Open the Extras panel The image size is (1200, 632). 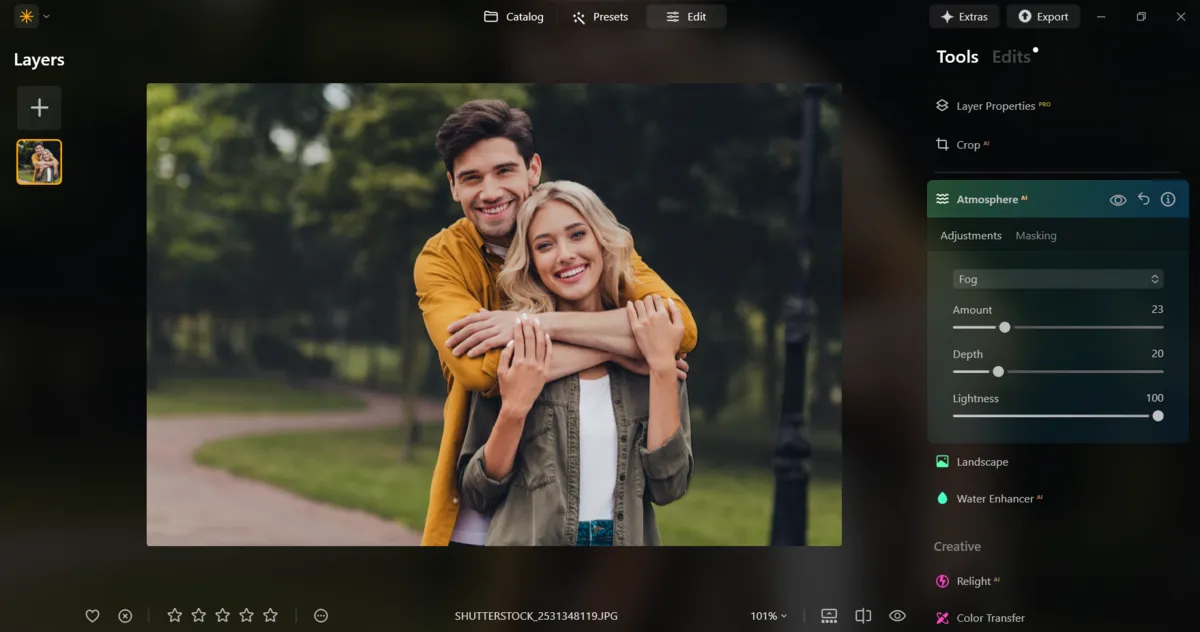point(963,16)
